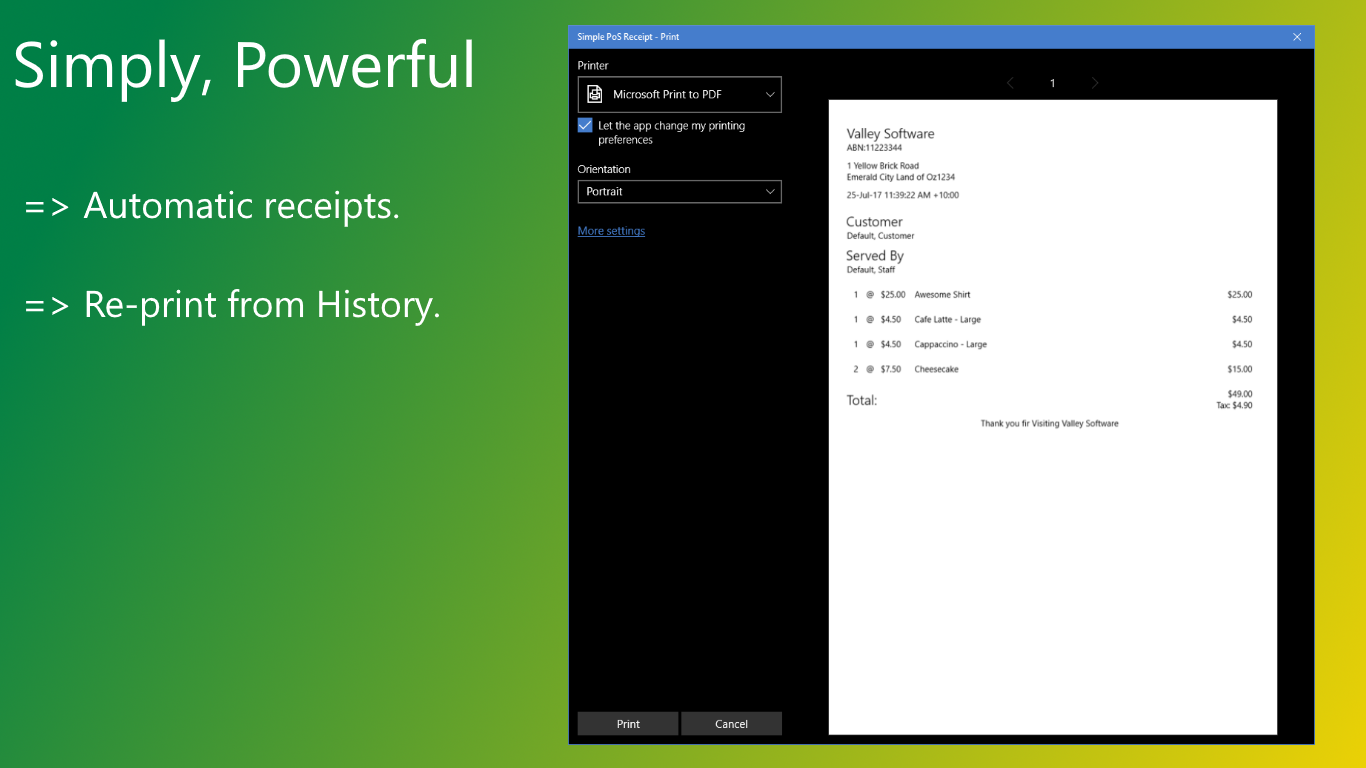Go to next preview page arrow
Image resolution: width=1366 pixels, height=768 pixels.
pos(1095,83)
